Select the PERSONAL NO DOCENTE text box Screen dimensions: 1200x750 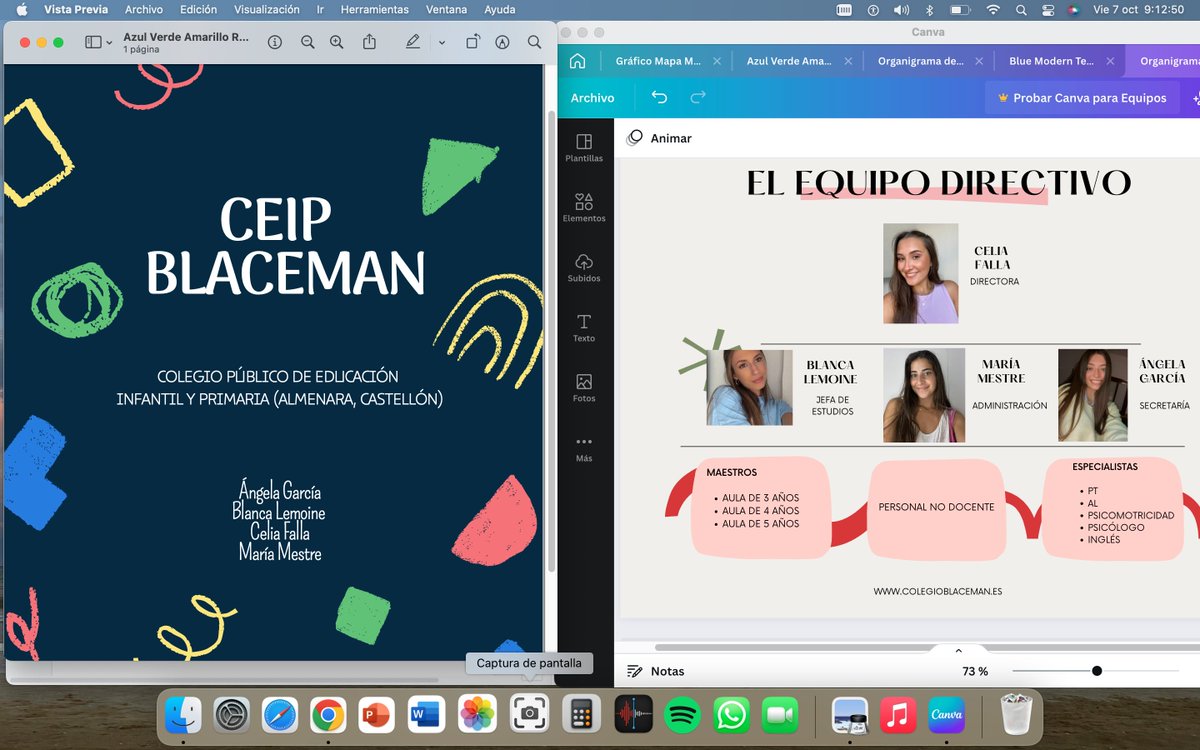[x=936, y=507]
